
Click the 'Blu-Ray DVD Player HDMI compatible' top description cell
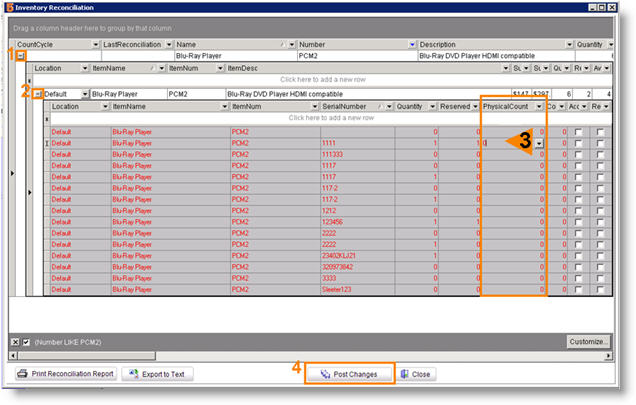pyautogui.click(x=496, y=56)
